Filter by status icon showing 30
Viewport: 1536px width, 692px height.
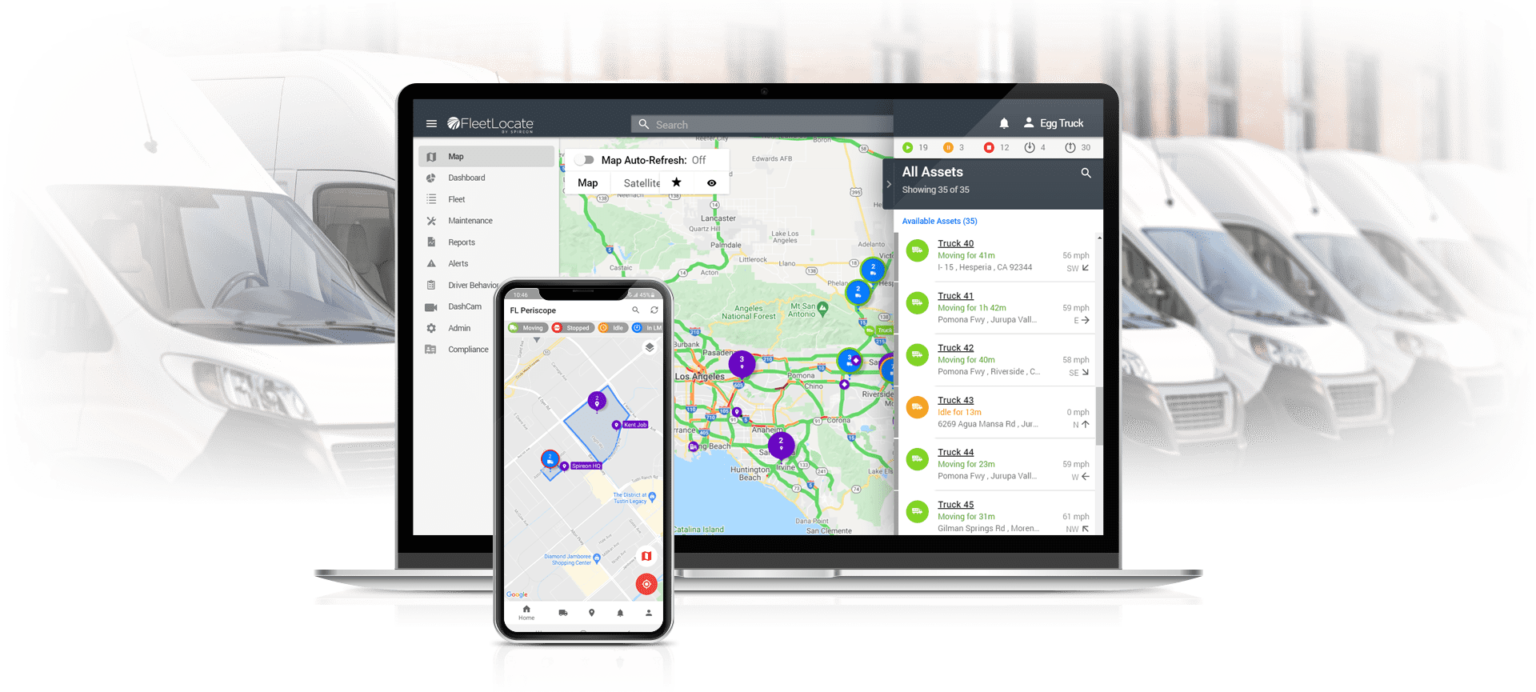pyautogui.click(x=1077, y=147)
